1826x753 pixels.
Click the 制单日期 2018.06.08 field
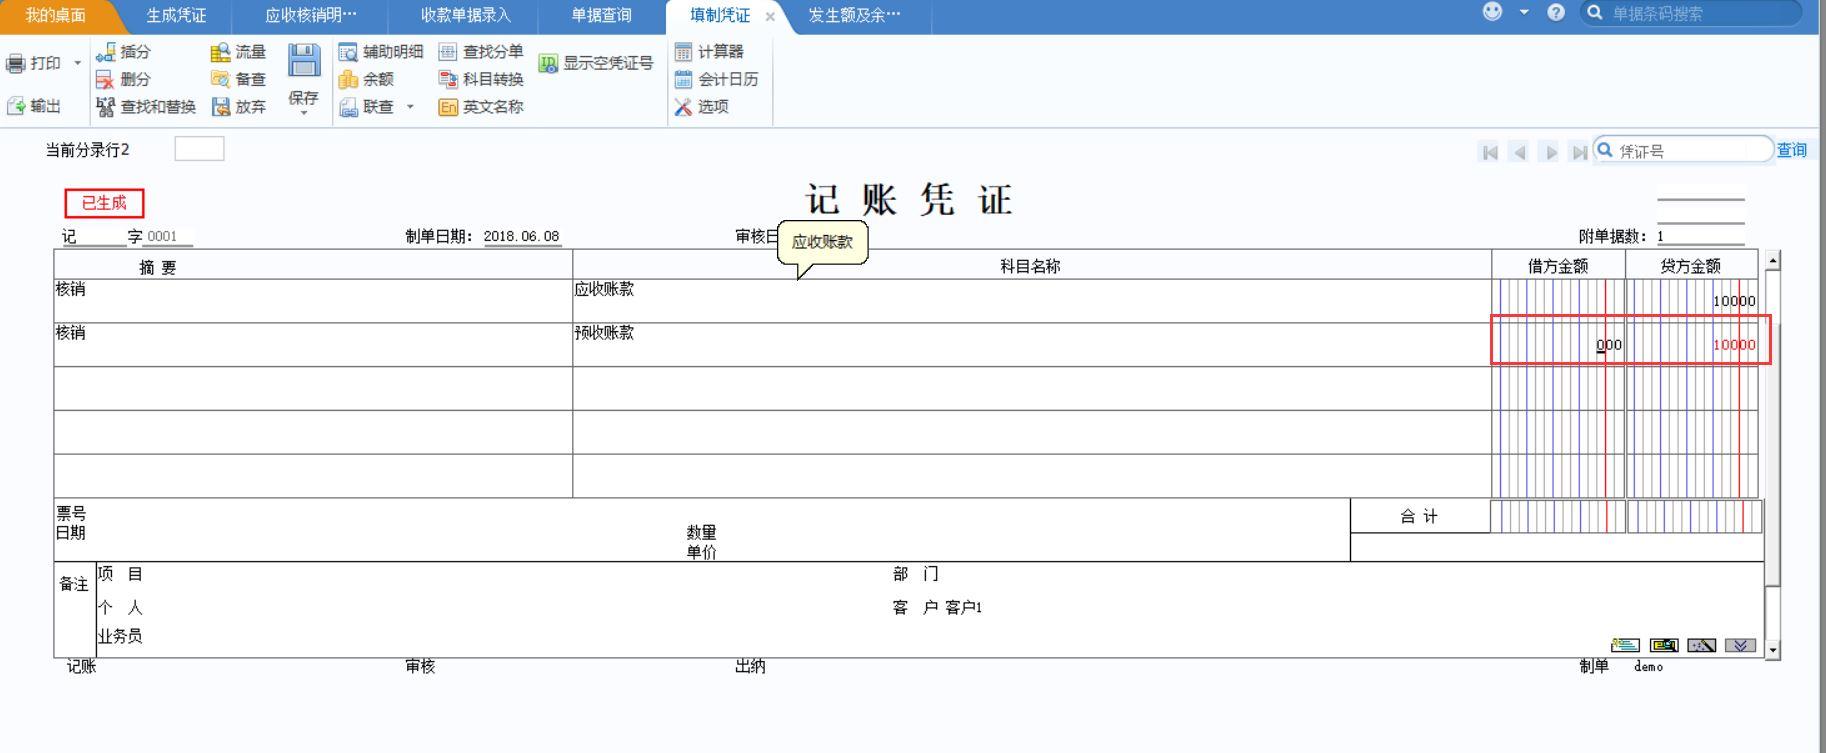(521, 237)
